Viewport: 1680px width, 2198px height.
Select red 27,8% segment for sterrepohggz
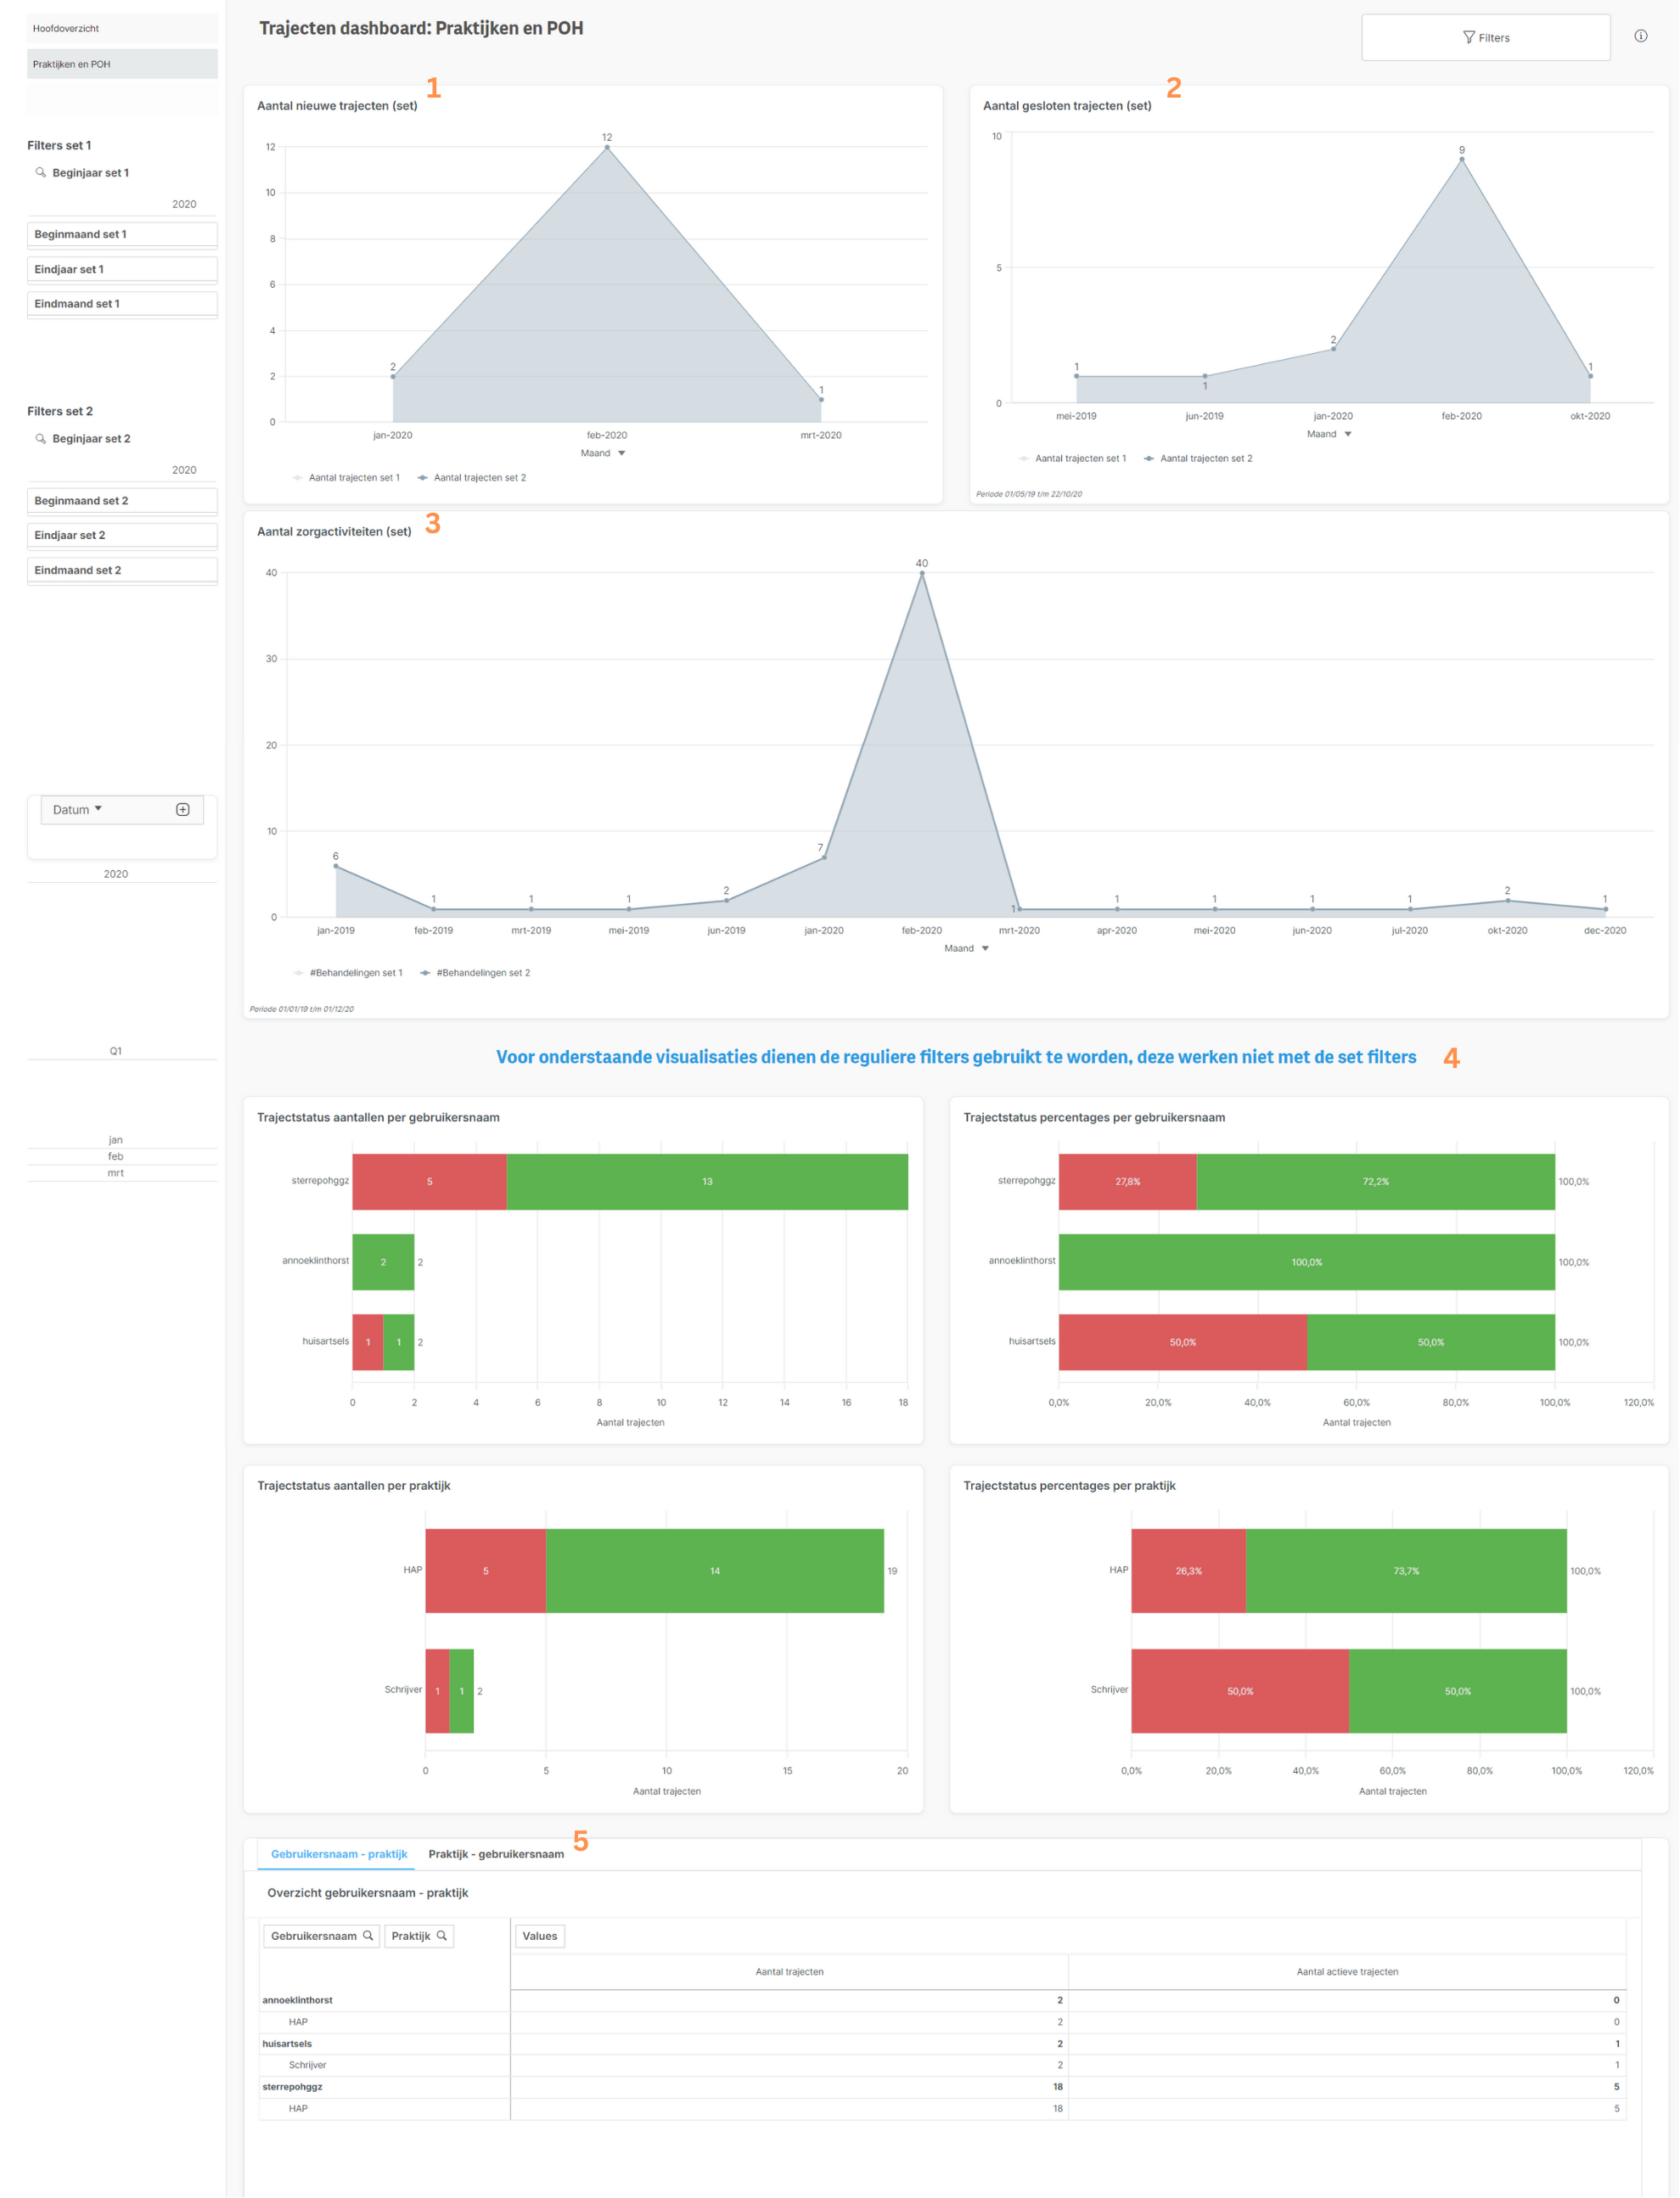coord(1128,1182)
